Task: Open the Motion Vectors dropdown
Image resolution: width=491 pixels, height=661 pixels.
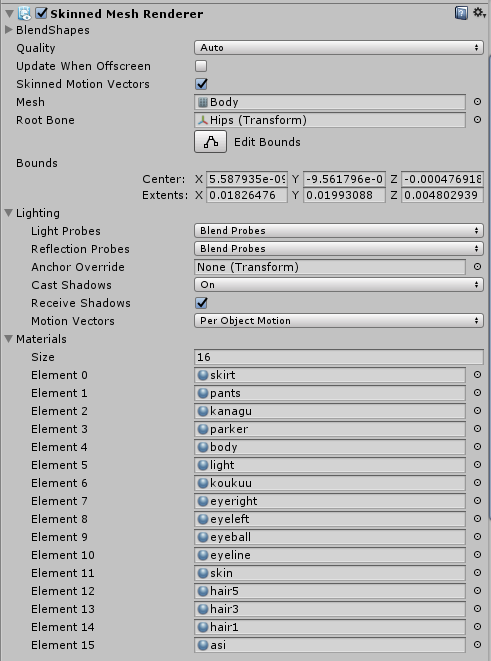Action: pos(339,321)
